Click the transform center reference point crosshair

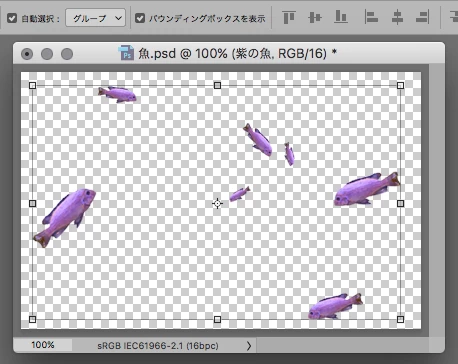click(217, 203)
